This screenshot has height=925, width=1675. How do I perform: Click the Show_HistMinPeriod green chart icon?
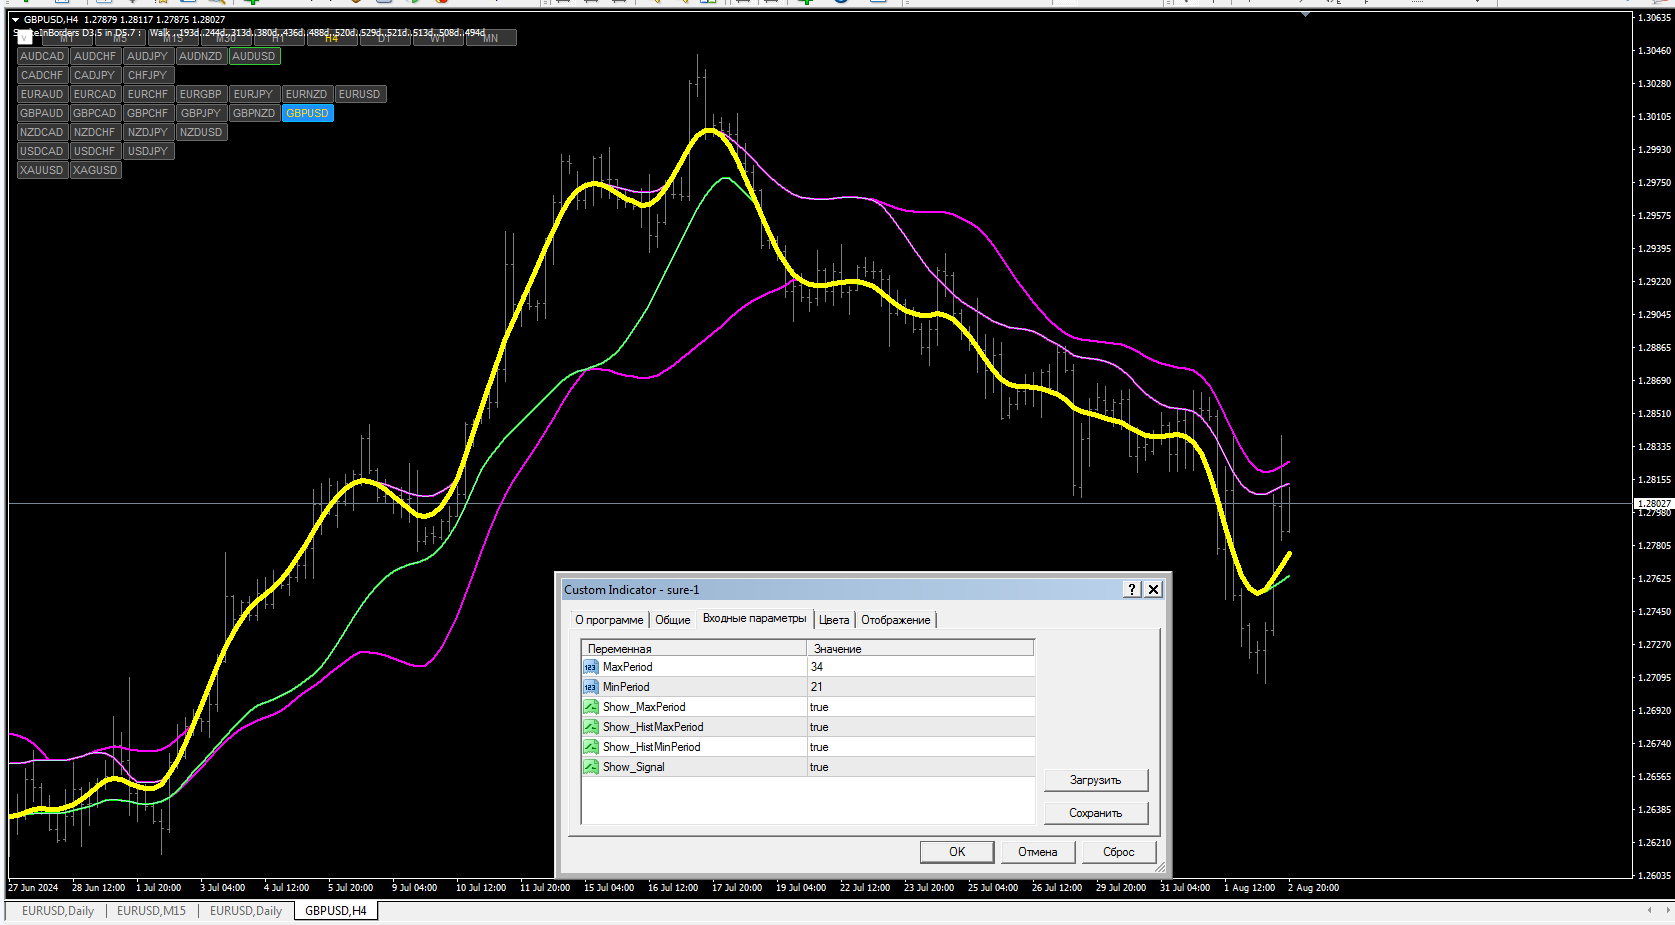590,747
